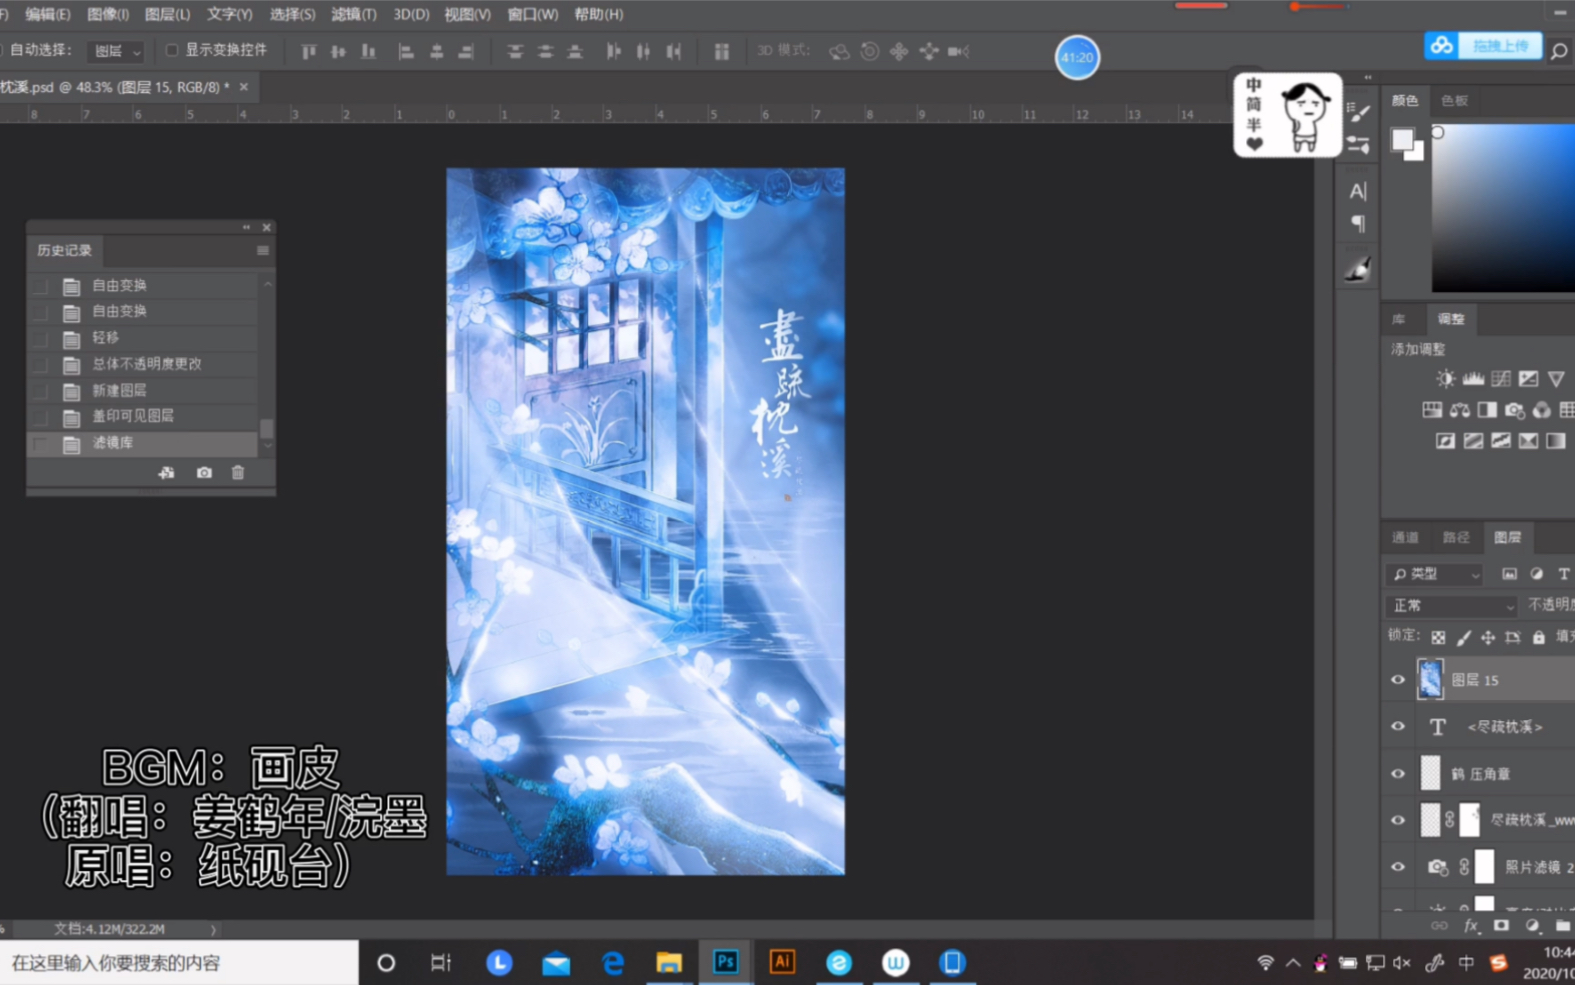
Task: Create new fill or adjustment layer
Action: (1532, 926)
